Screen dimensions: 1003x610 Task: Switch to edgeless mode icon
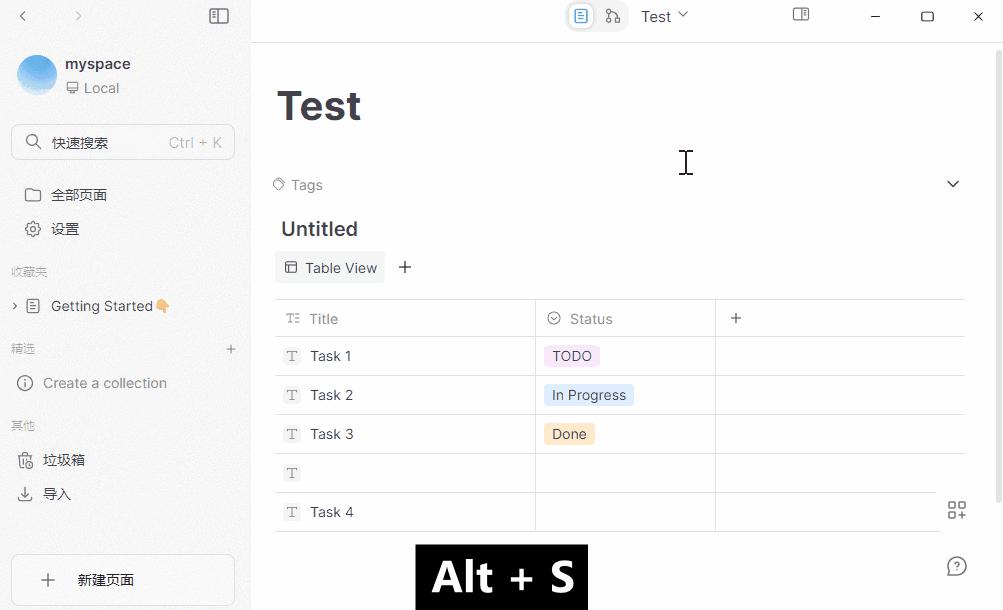[x=613, y=16]
